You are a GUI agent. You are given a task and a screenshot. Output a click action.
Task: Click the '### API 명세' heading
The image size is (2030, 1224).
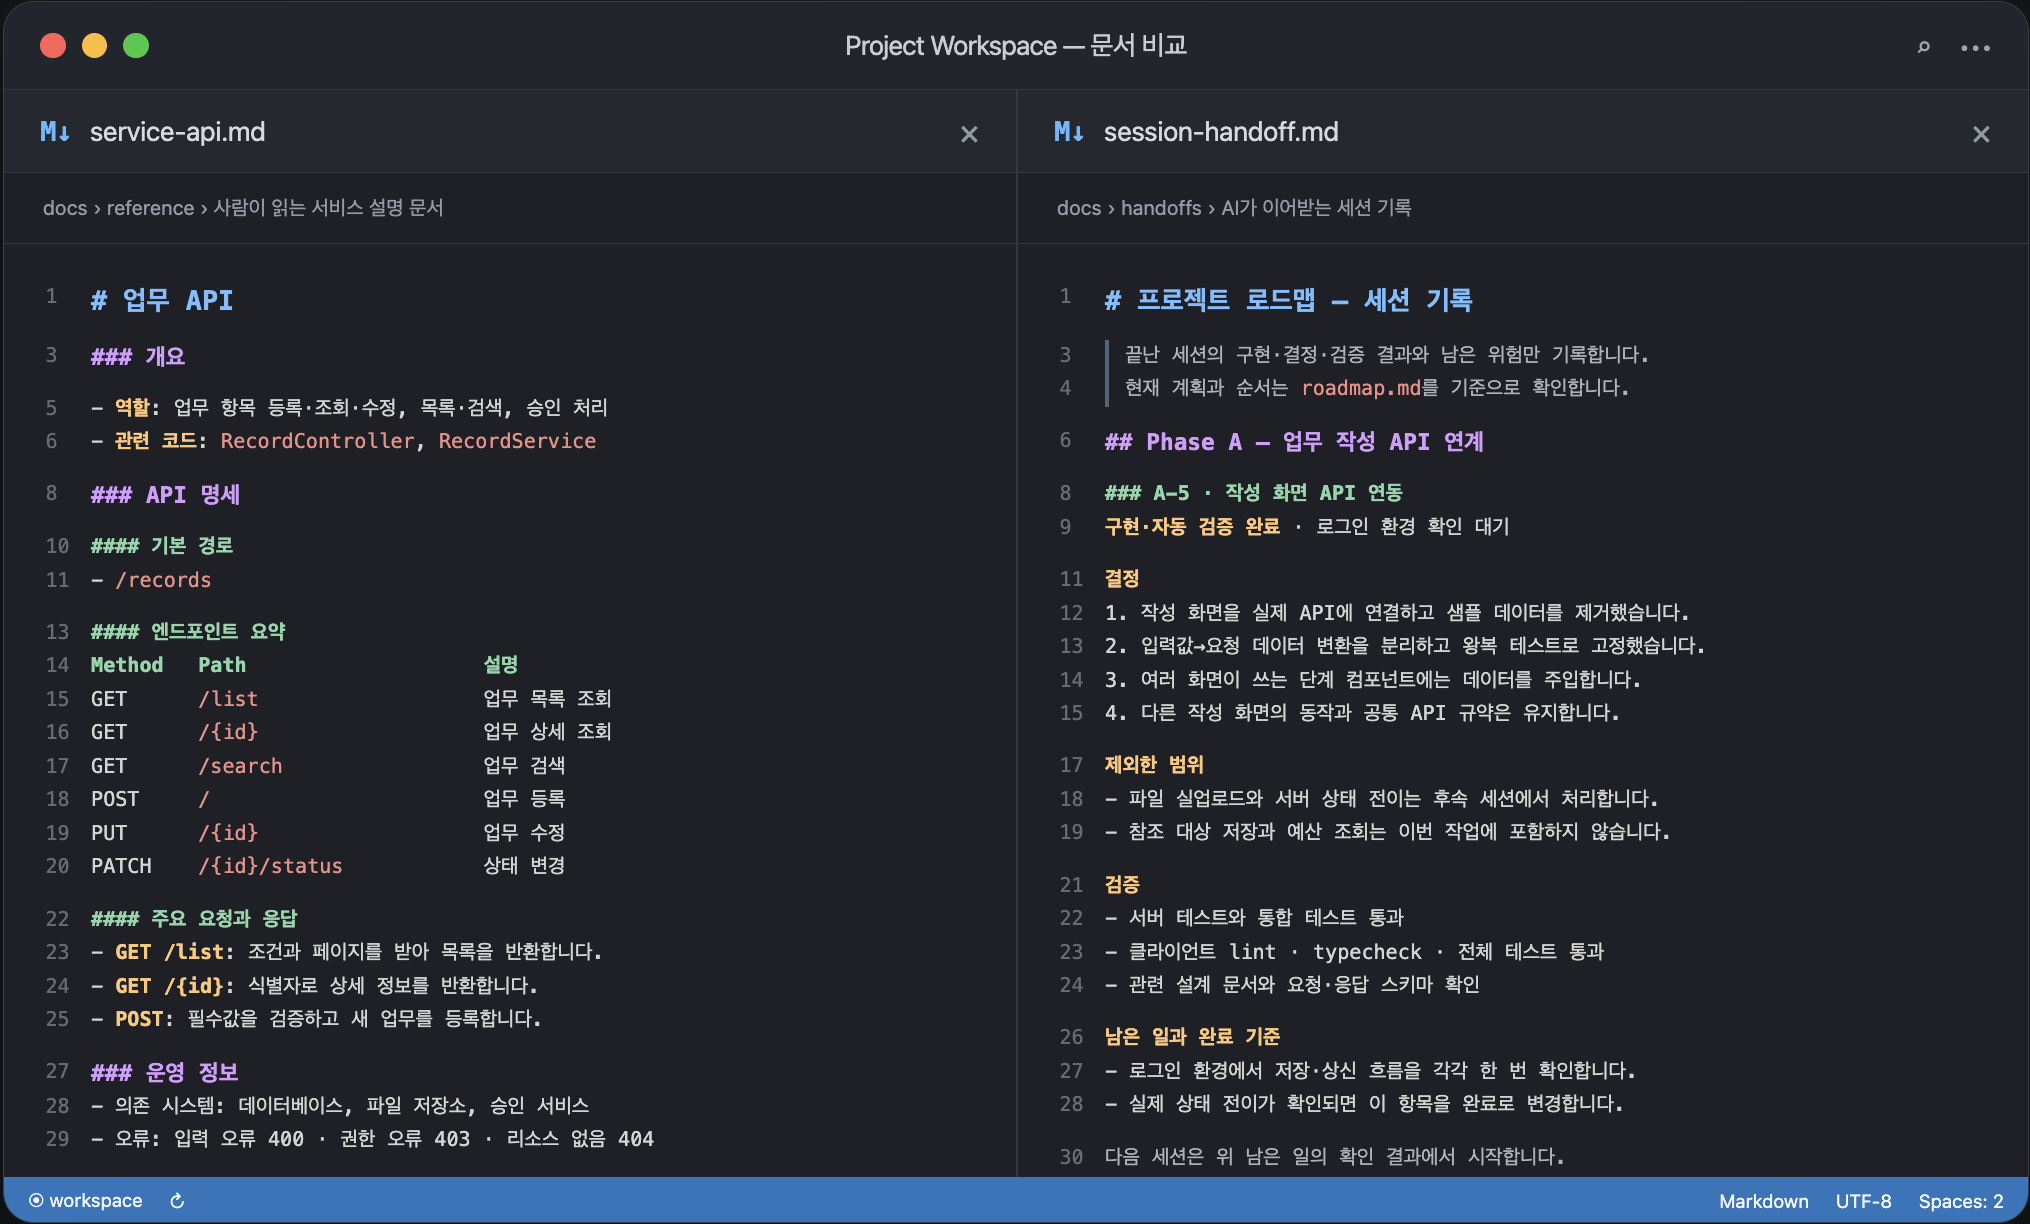pyautogui.click(x=165, y=494)
